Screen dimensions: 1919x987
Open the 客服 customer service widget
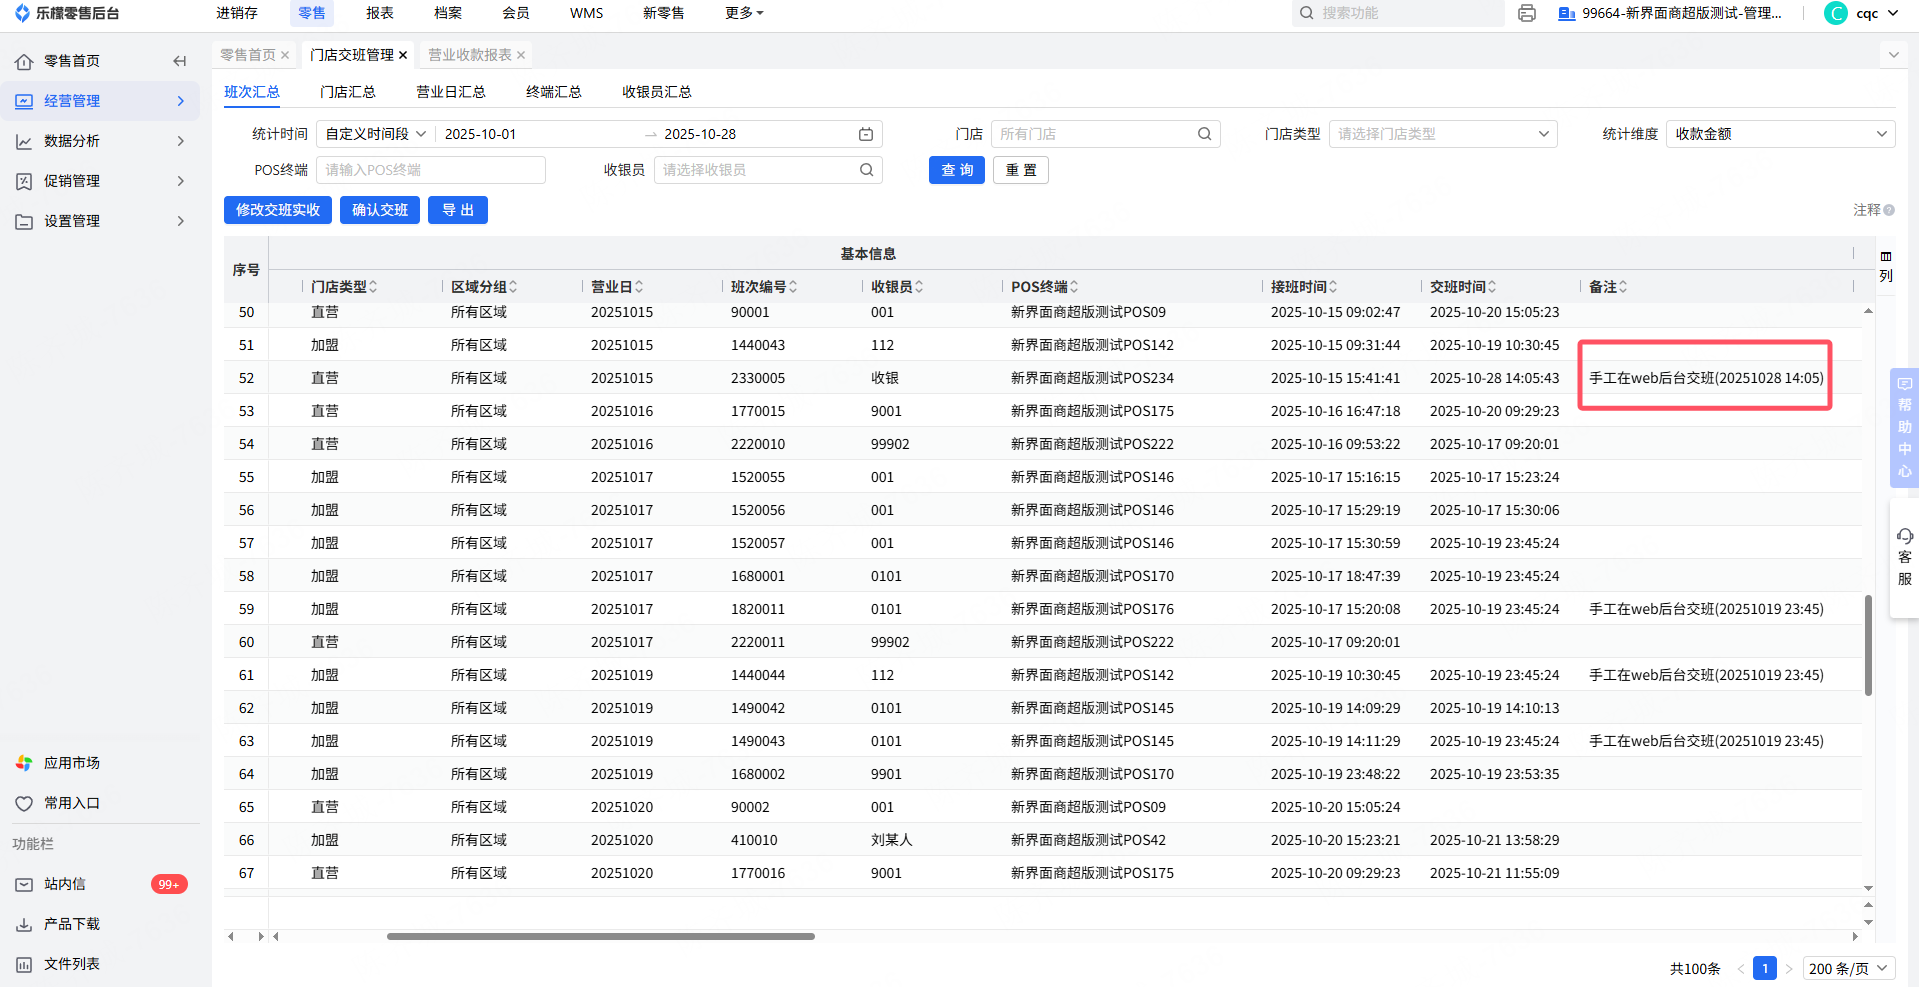click(1904, 557)
